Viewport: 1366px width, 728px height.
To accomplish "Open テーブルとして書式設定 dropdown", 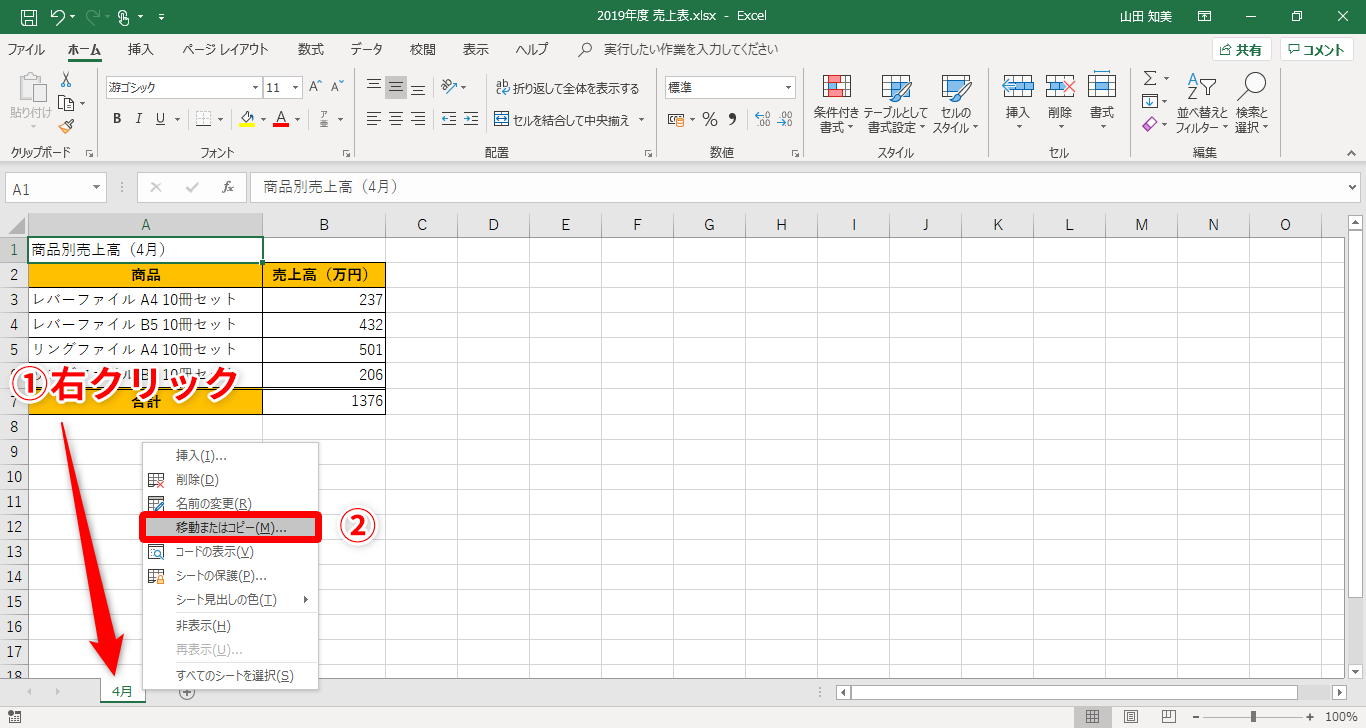I will [x=895, y=102].
